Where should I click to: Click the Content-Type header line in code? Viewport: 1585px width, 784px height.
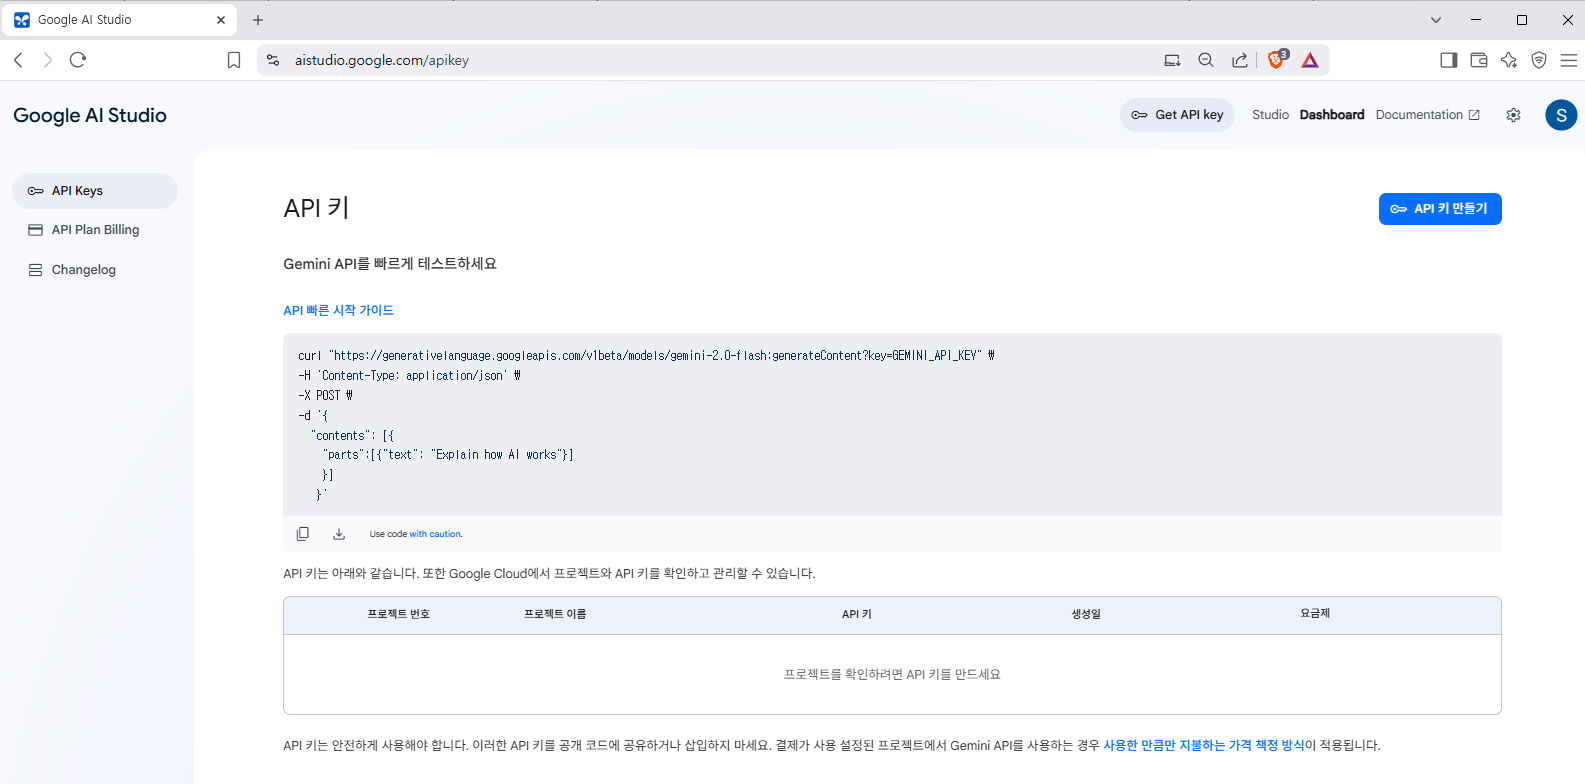(409, 375)
